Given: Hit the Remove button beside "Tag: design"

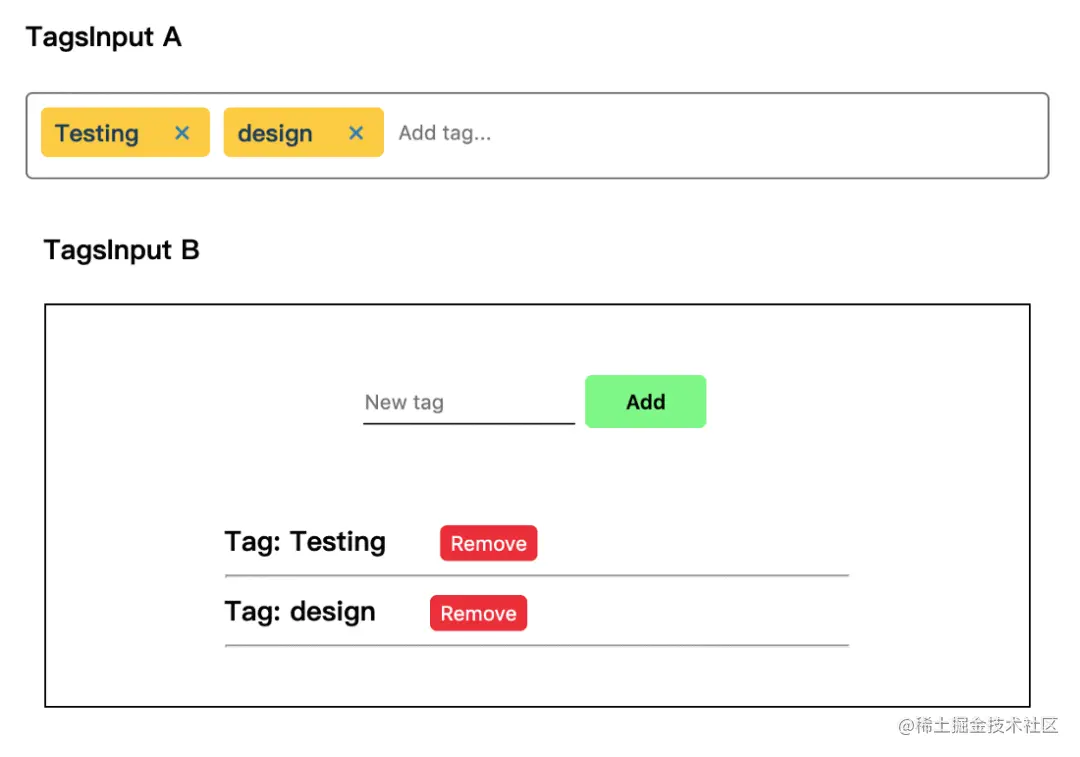Looking at the screenshot, I should pyautogui.click(x=478, y=613).
